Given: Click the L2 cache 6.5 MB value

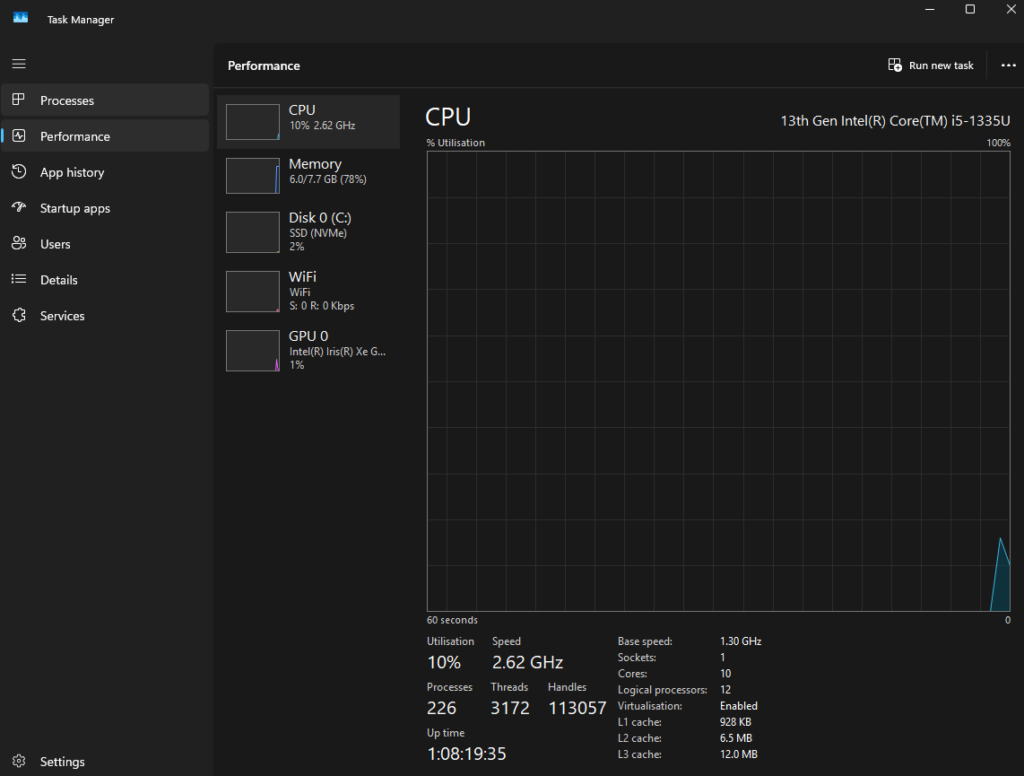Looking at the screenshot, I should pyautogui.click(x=736, y=738).
